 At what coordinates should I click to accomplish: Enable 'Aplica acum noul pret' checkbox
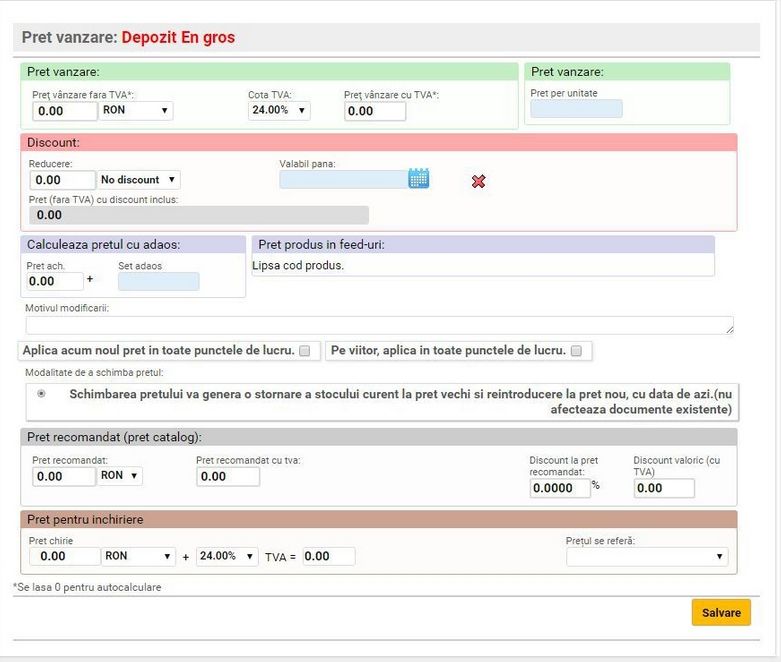coord(306,351)
